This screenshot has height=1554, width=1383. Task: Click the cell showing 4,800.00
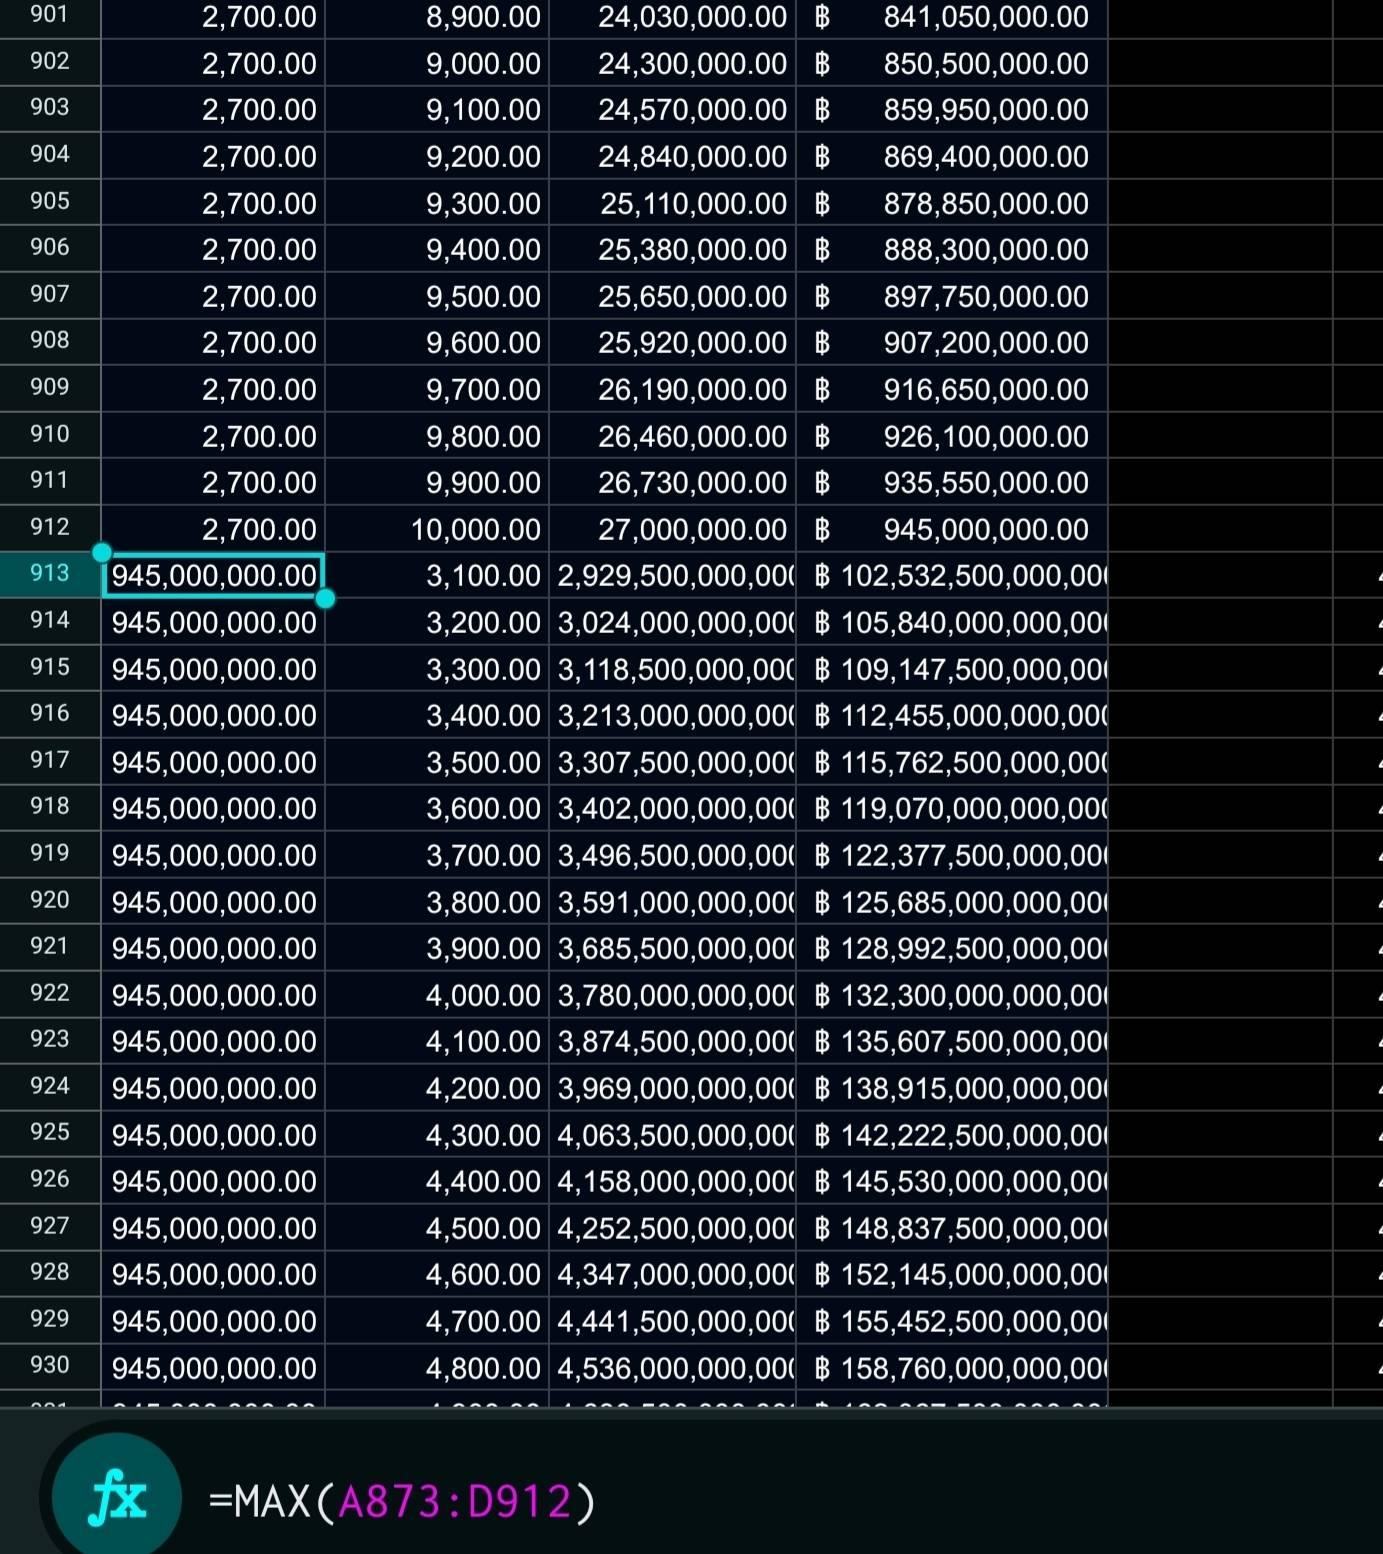(437, 1367)
